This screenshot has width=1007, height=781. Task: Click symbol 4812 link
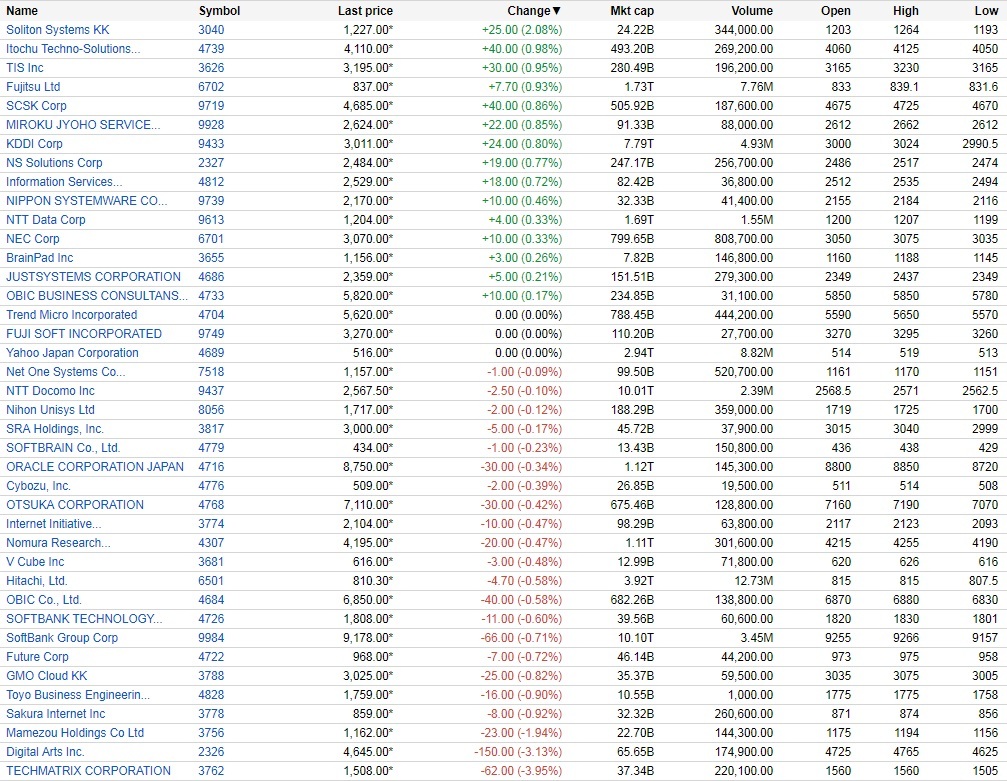[x=211, y=182]
